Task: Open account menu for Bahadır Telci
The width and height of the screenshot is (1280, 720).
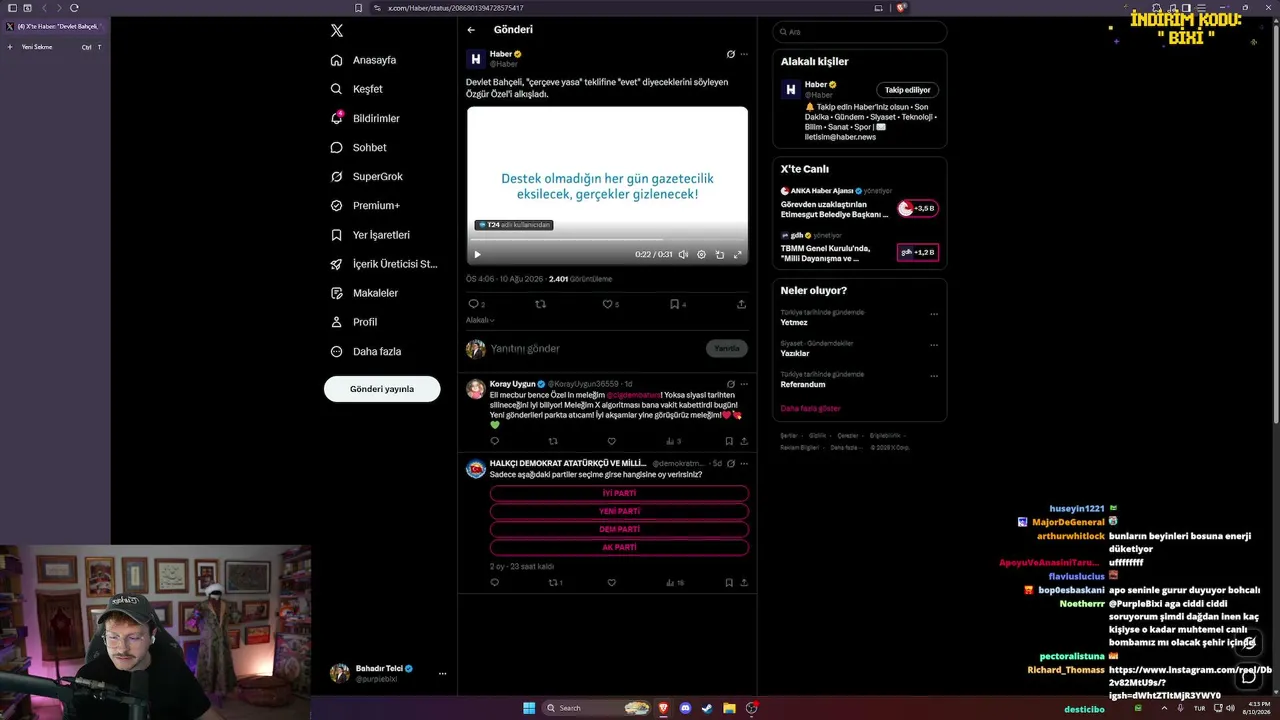Action: click(x=388, y=673)
